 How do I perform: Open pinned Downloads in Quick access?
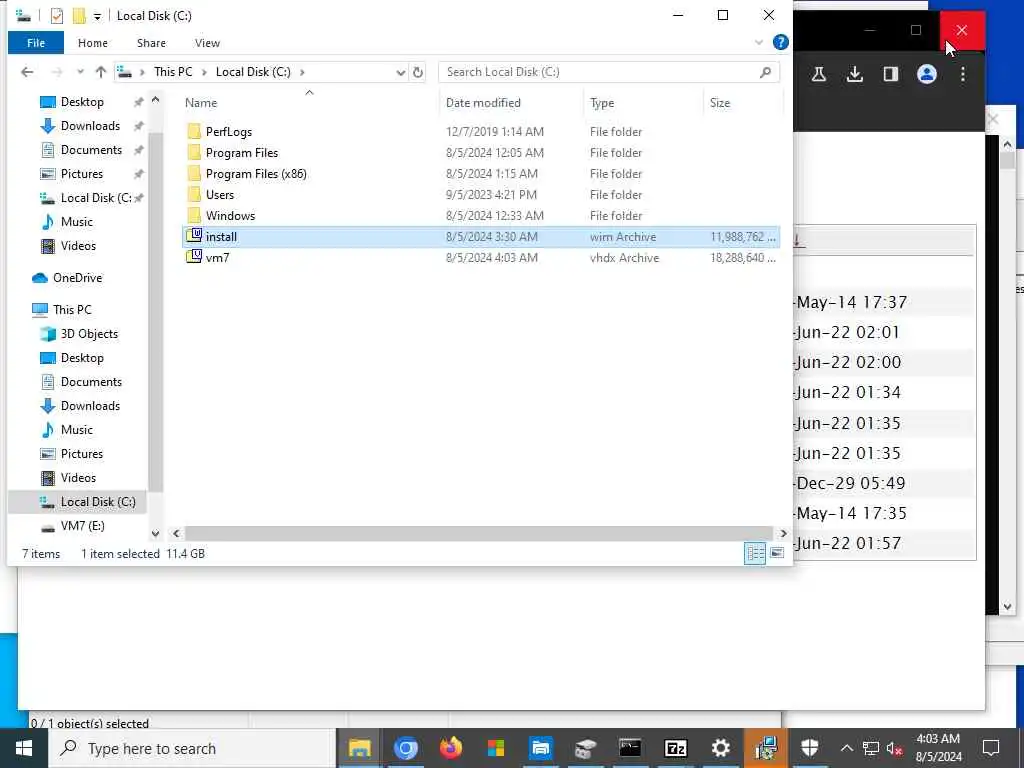[x=90, y=126]
